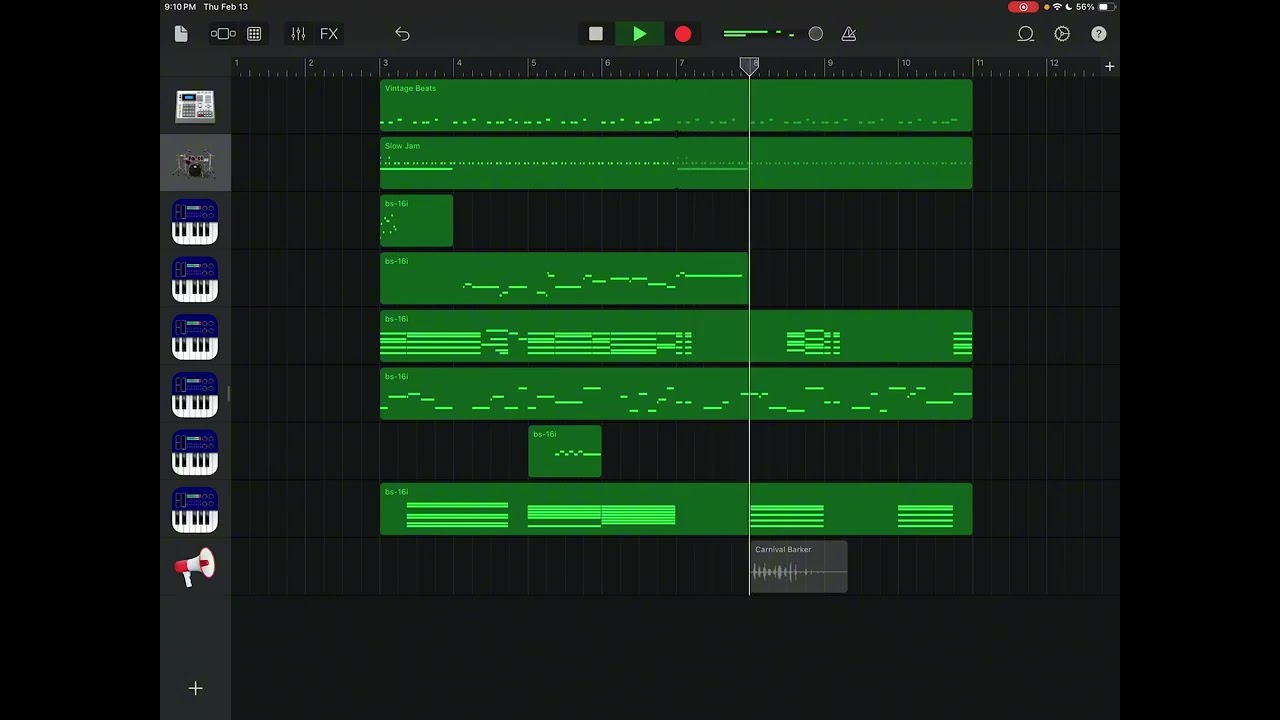Viewport: 1280px width, 720px height.
Task: Select the first bs-16i keyboard track icon
Action: point(195,222)
